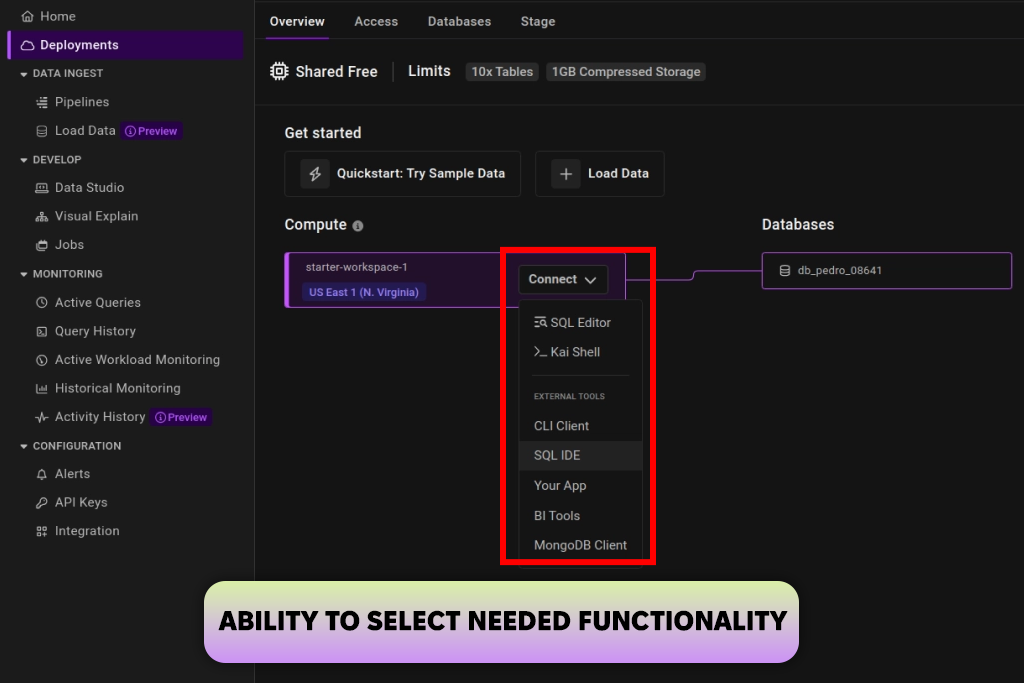
Task: Click the Preview badge next to Activity History
Action: [x=181, y=417]
